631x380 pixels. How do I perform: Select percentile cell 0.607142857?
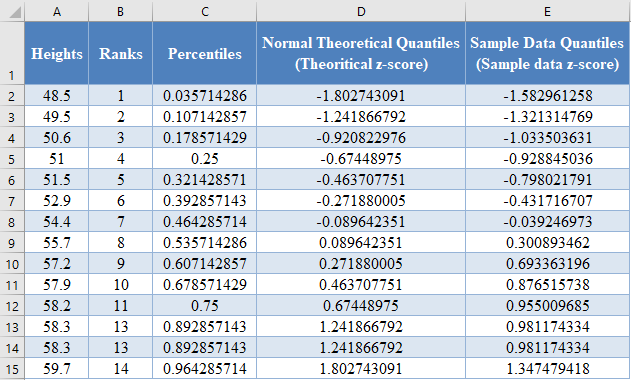205,264
